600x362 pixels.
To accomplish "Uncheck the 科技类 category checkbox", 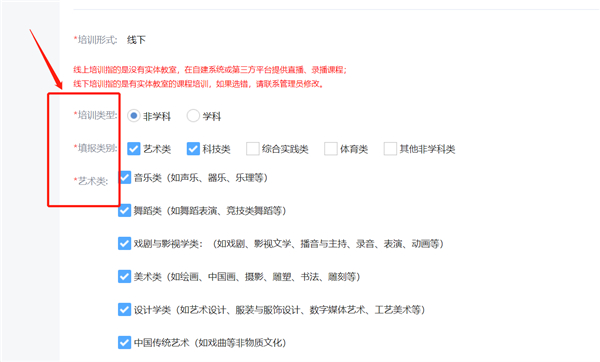I will [193, 149].
